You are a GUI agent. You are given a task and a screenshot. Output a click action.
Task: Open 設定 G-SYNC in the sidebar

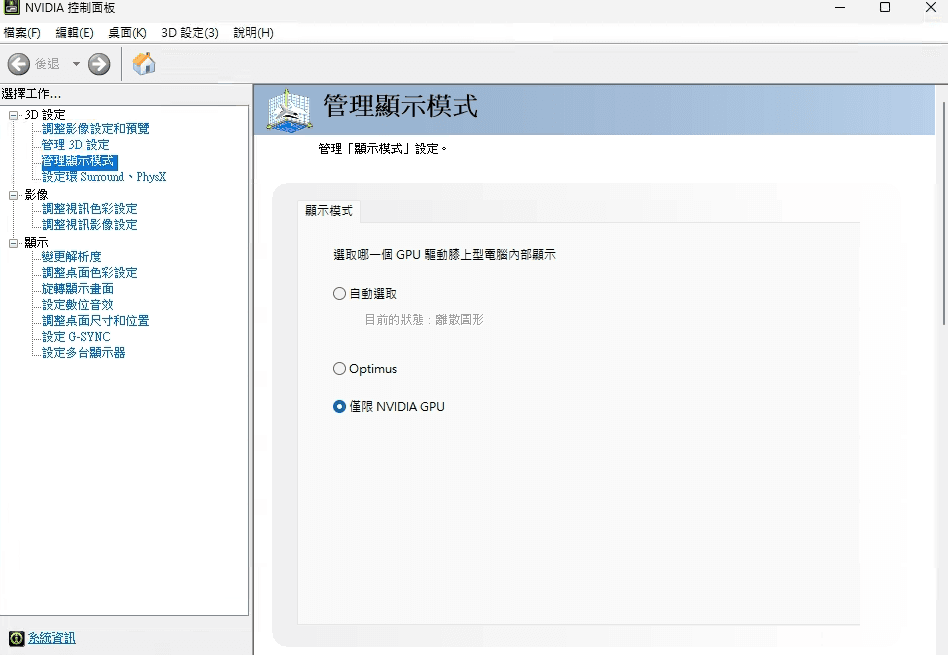[75, 336]
